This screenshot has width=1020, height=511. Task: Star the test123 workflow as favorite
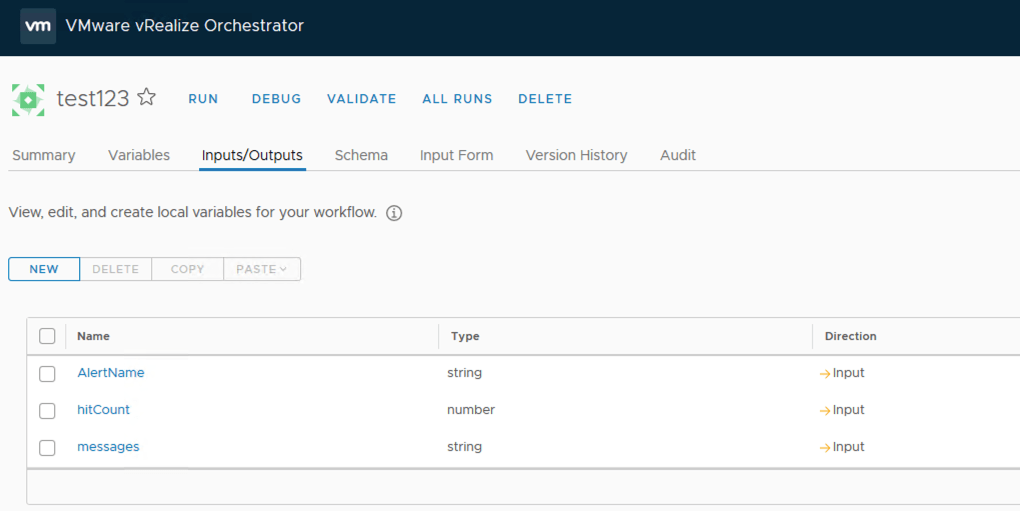[x=147, y=97]
